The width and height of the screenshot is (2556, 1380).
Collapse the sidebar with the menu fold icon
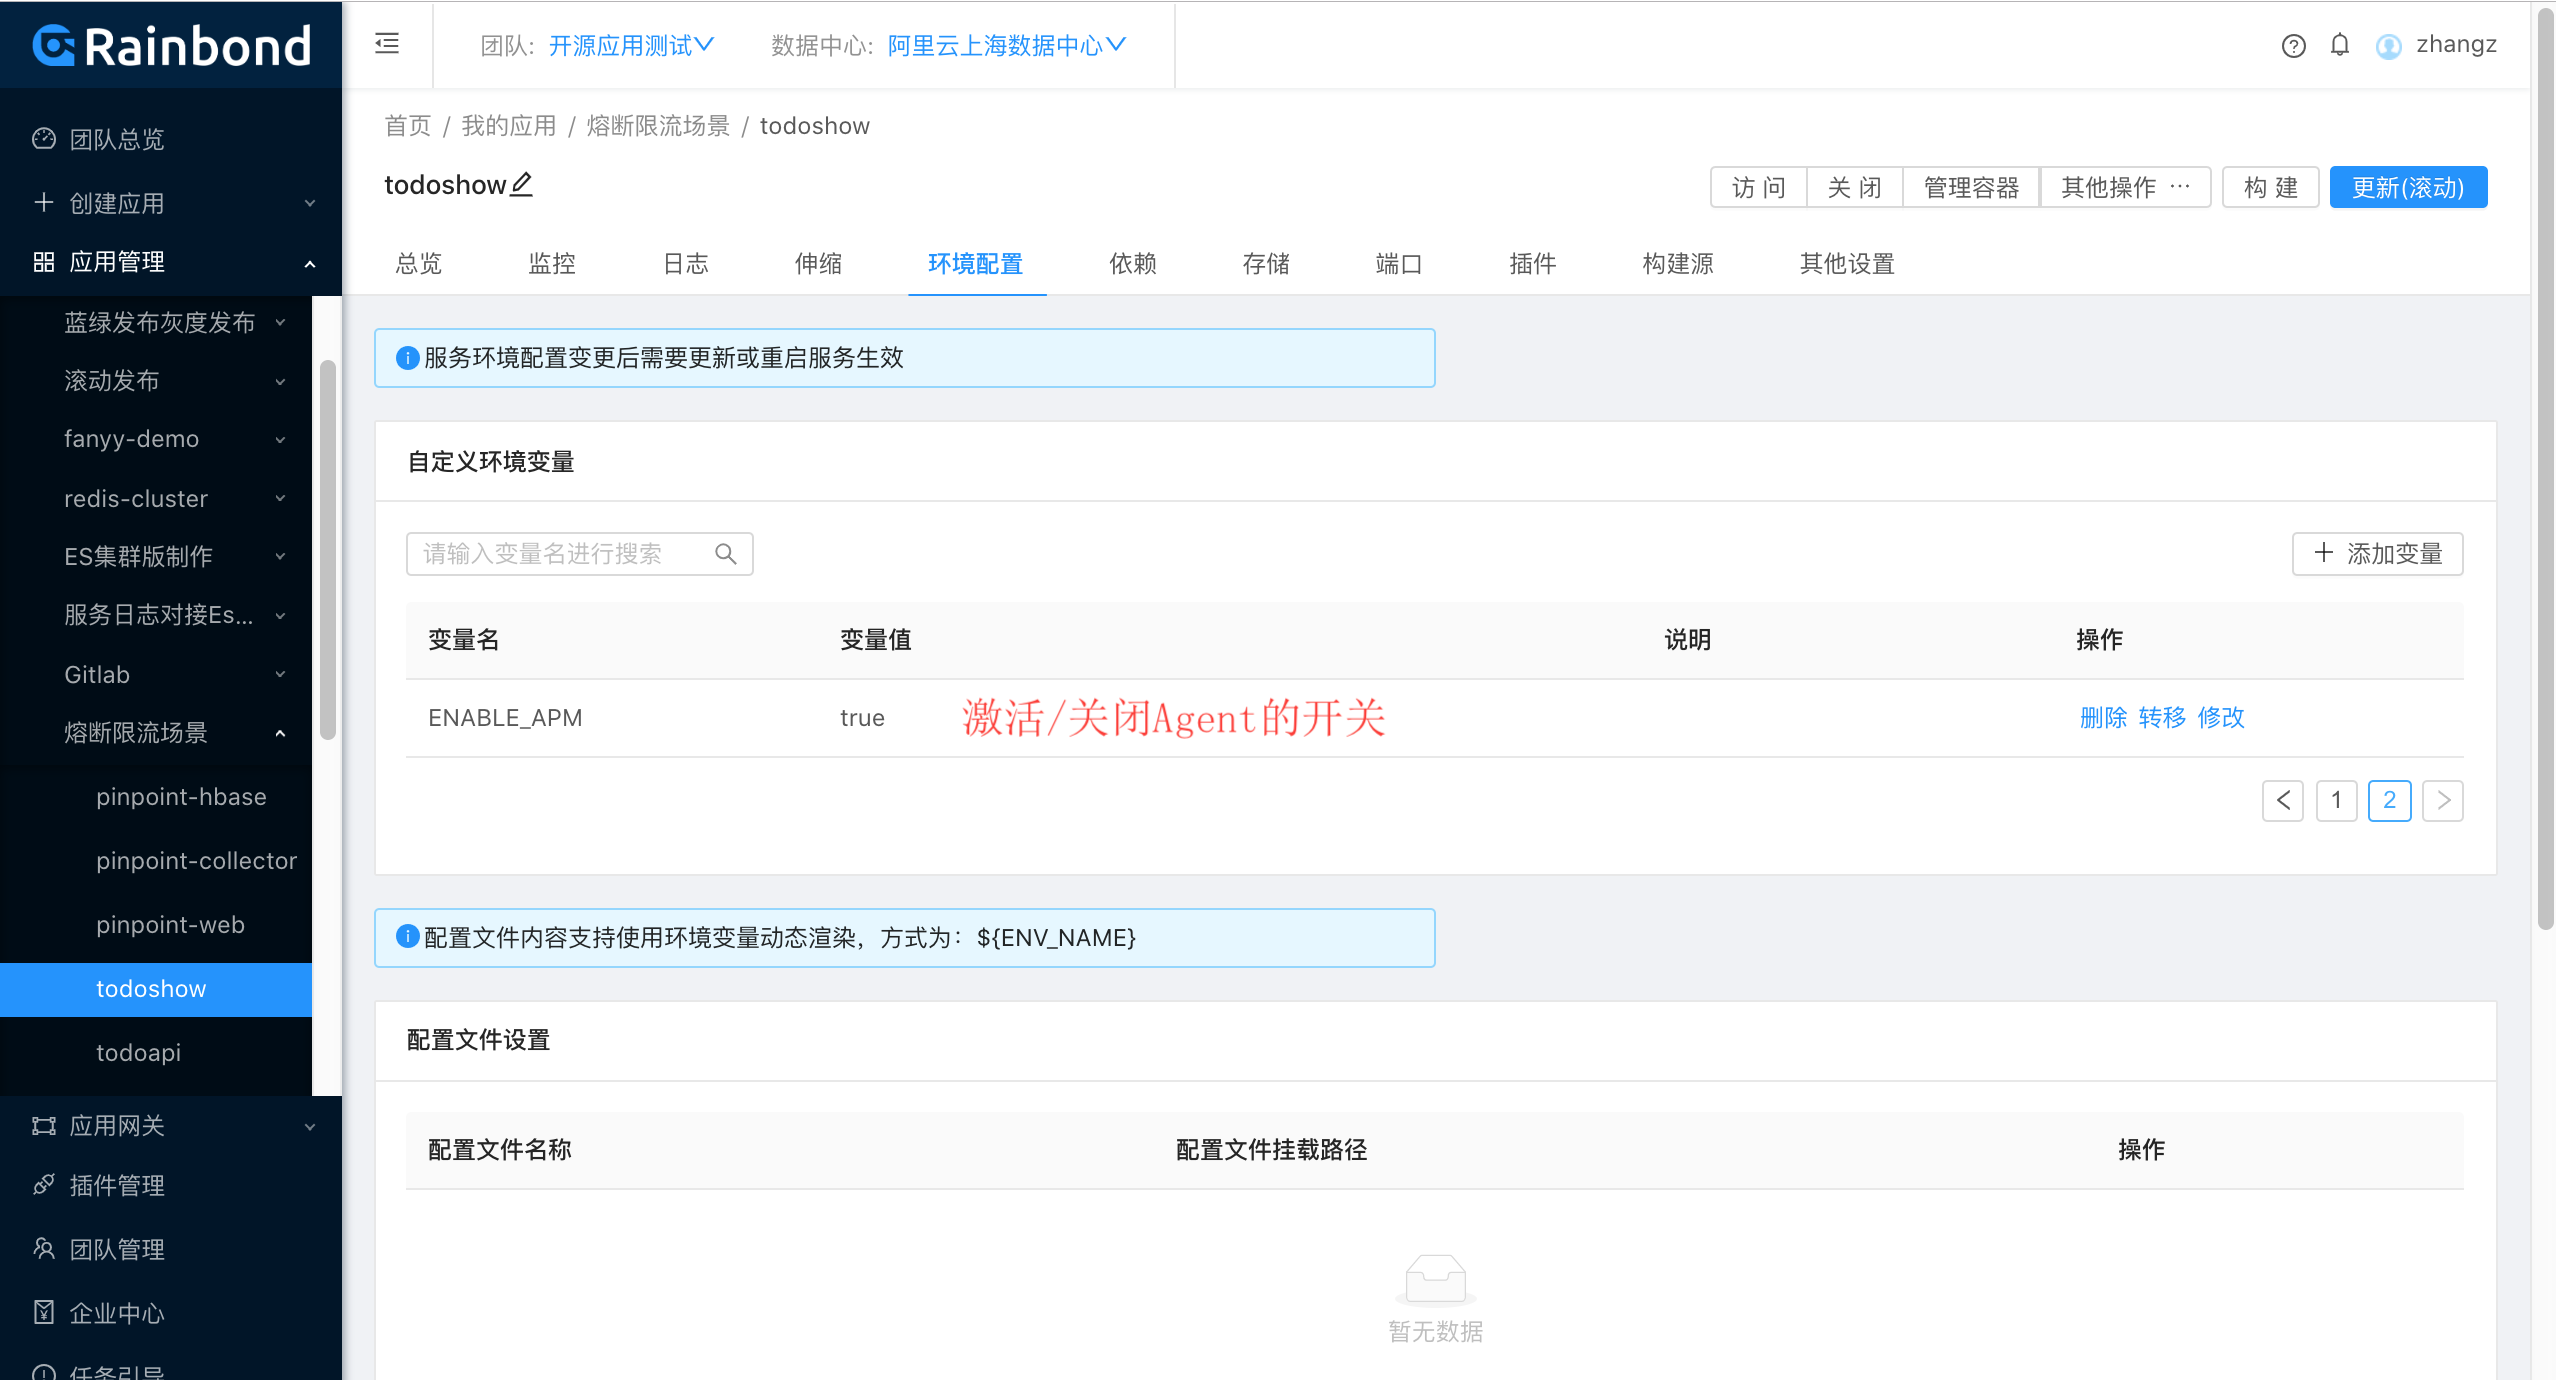[387, 44]
